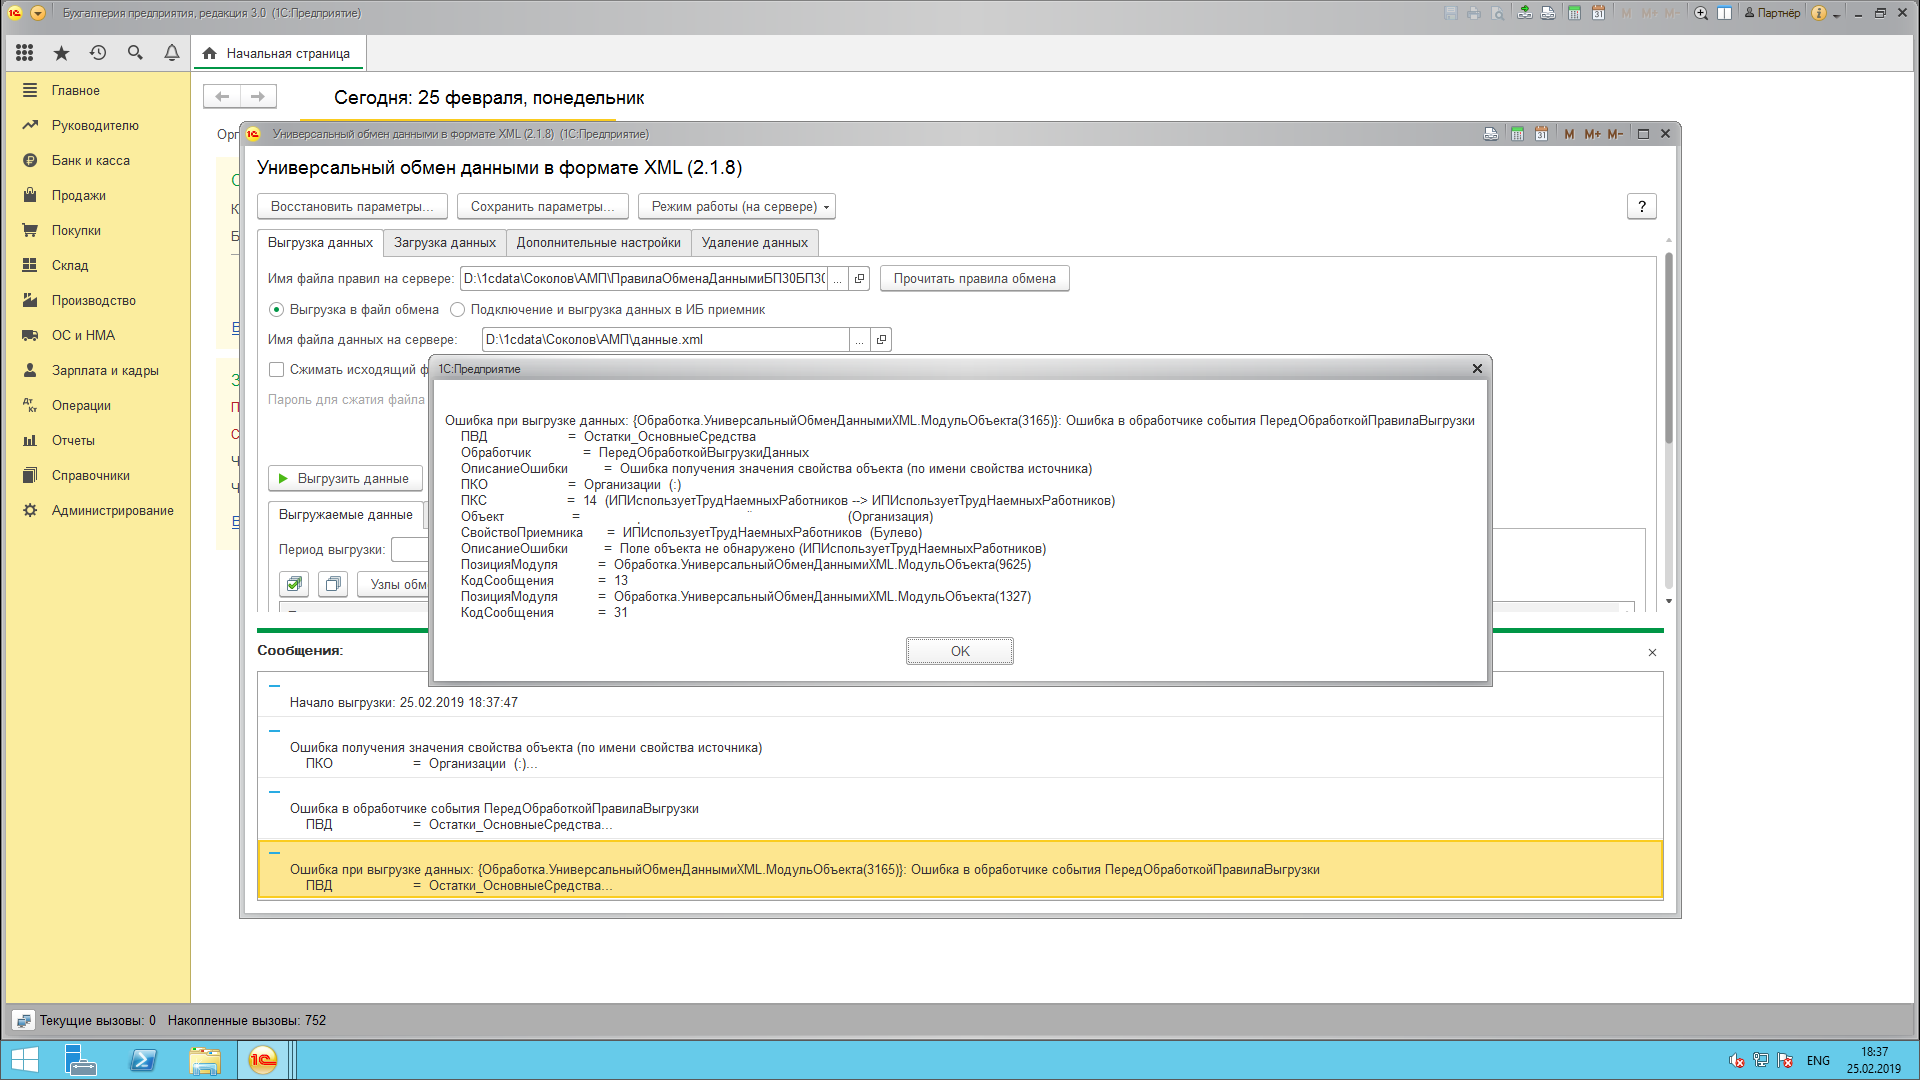Viewport: 1920px width, 1080px height.
Task: Open the calendar in main title bar
Action: pos(1598,13)
